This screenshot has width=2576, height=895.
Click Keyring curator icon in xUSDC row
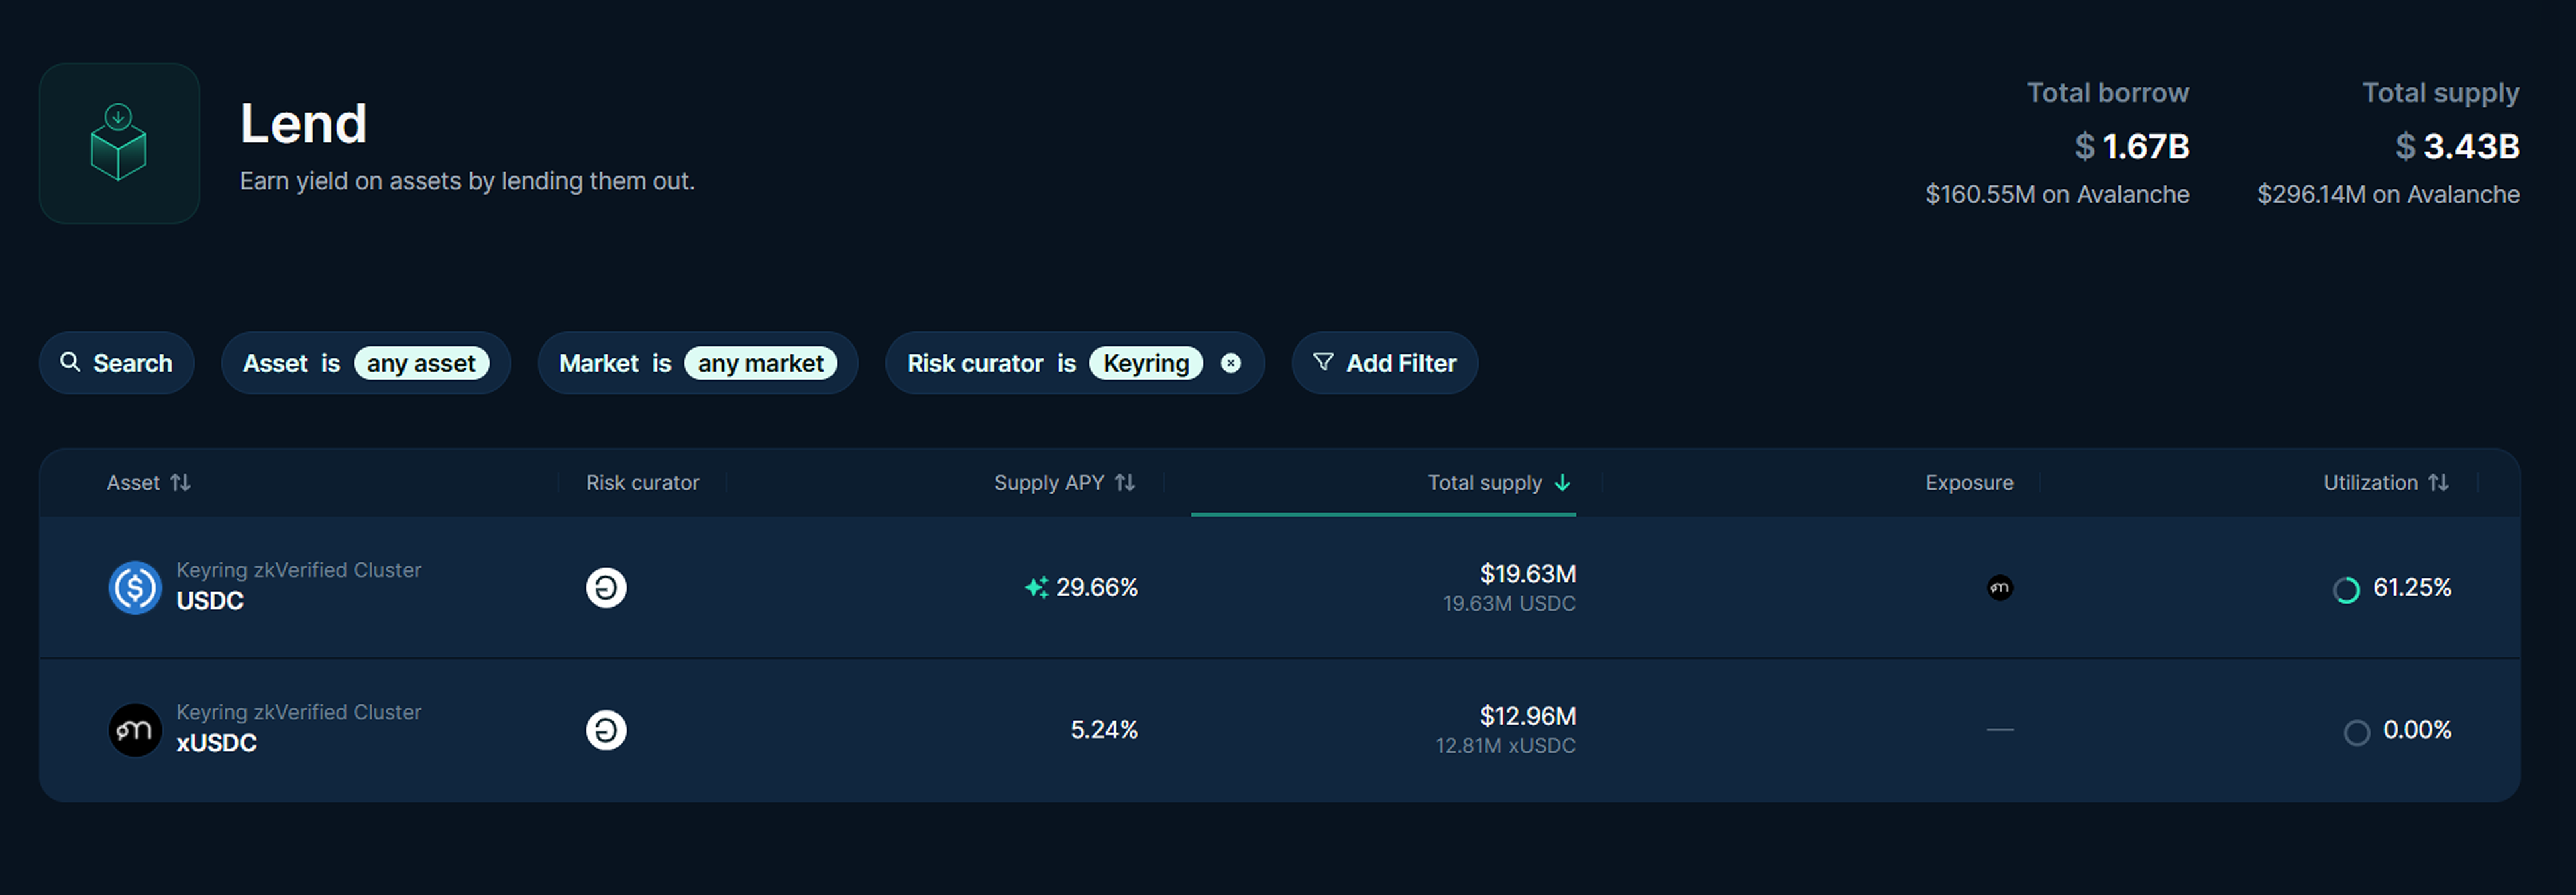tap(606, 730)
